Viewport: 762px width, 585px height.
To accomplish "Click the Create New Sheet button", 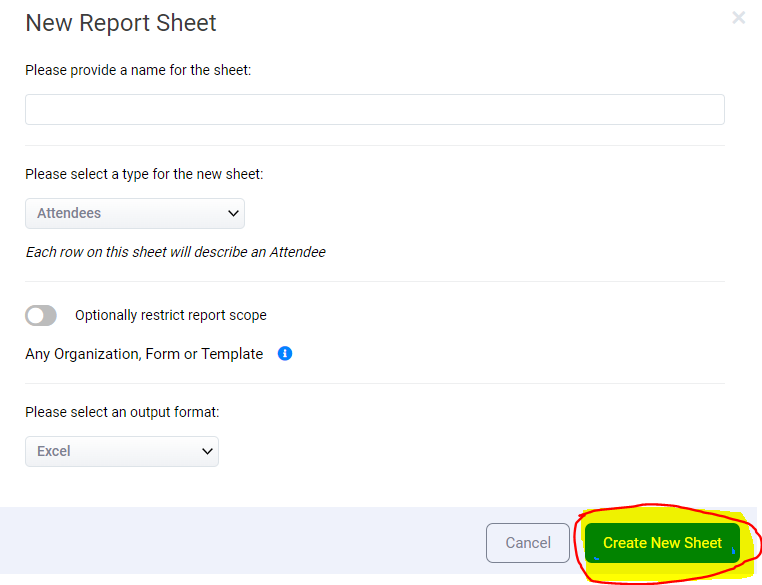I will point(662,543).
